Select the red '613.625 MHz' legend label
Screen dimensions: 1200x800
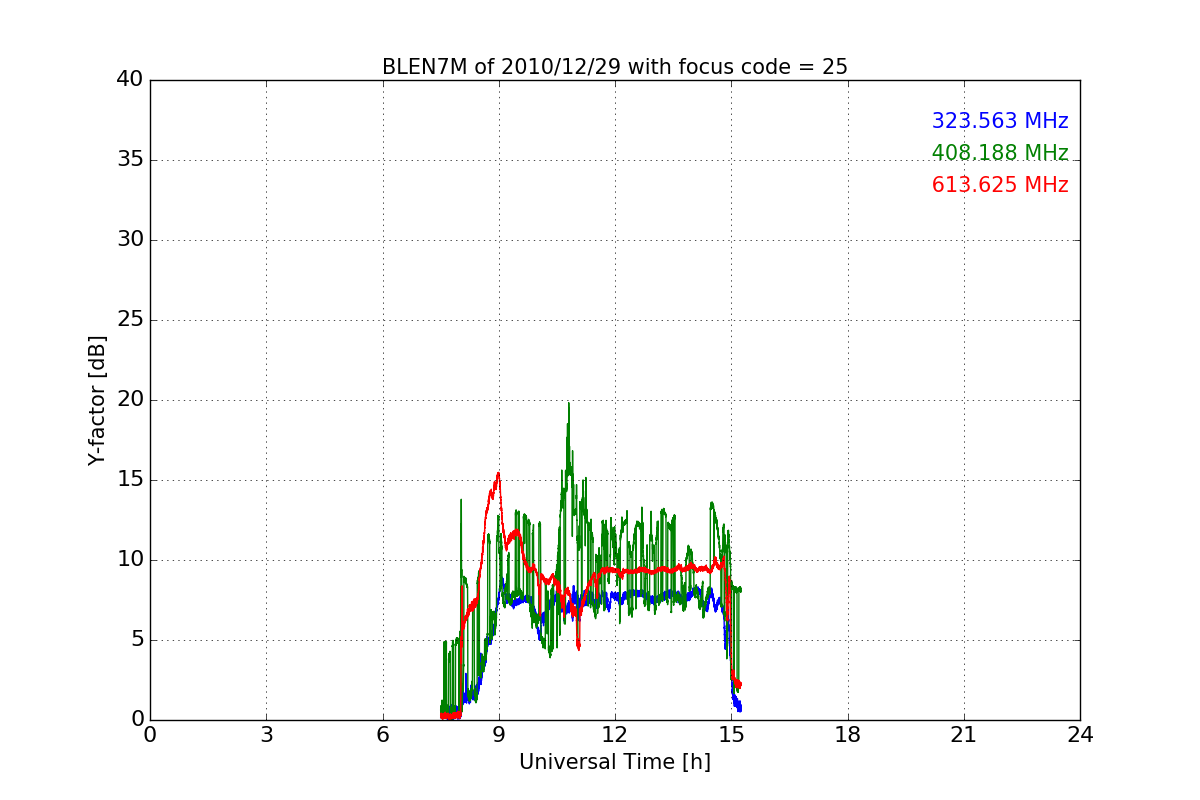tap(1000, 185)
